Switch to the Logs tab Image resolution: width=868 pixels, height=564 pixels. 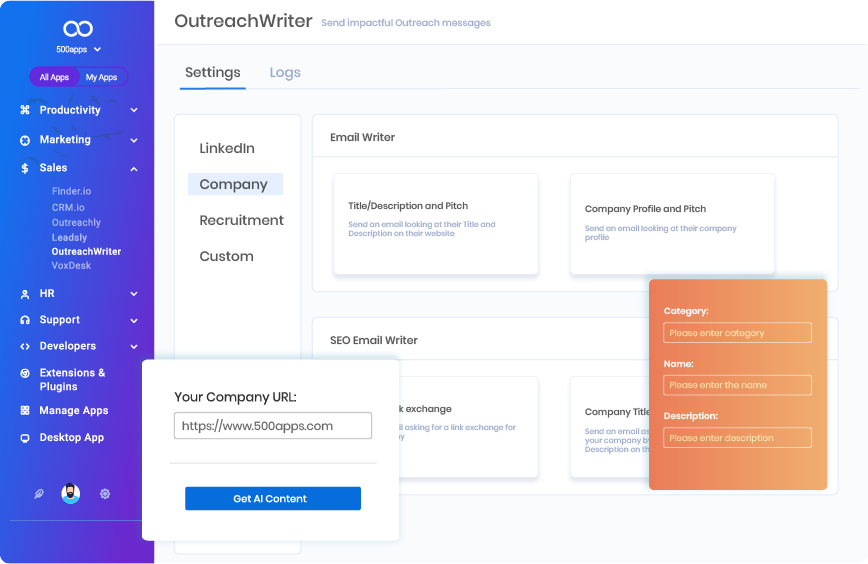285,73
